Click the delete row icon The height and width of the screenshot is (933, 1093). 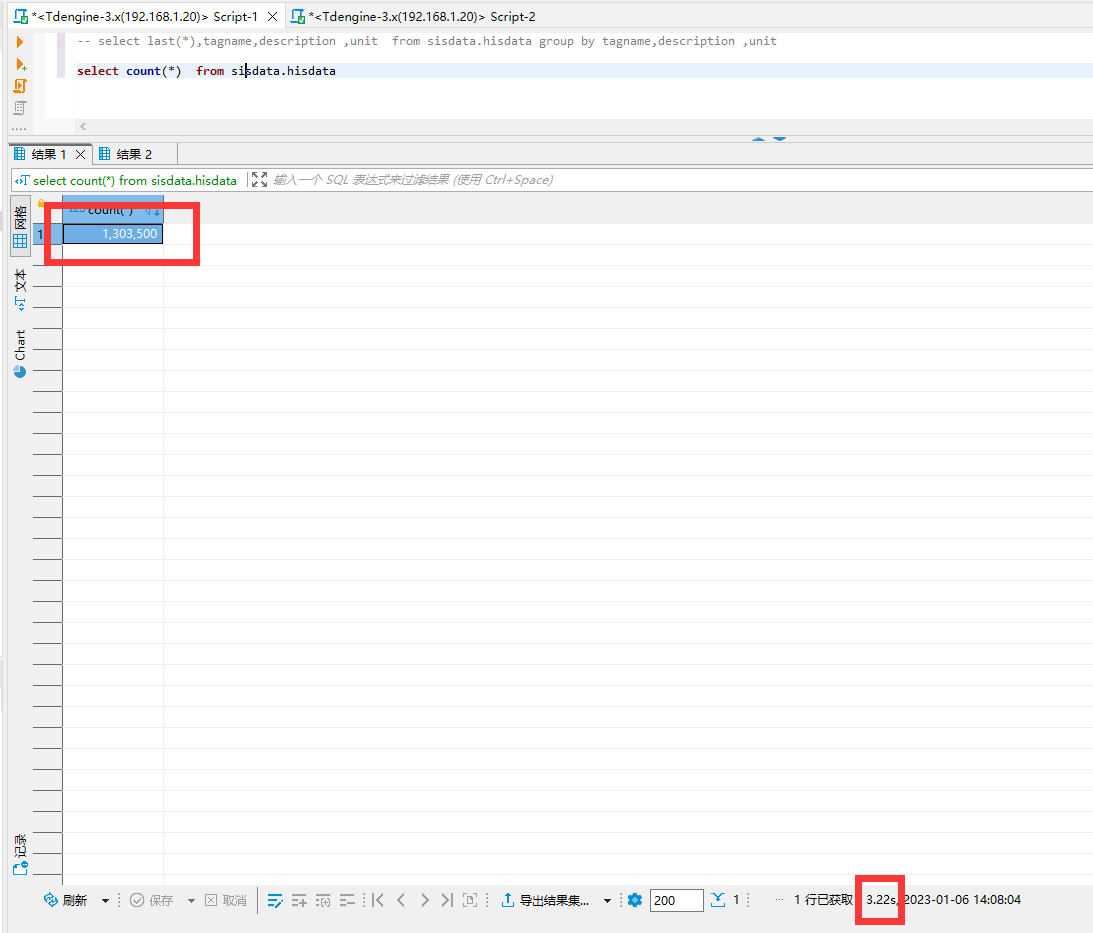coord(346,900)
